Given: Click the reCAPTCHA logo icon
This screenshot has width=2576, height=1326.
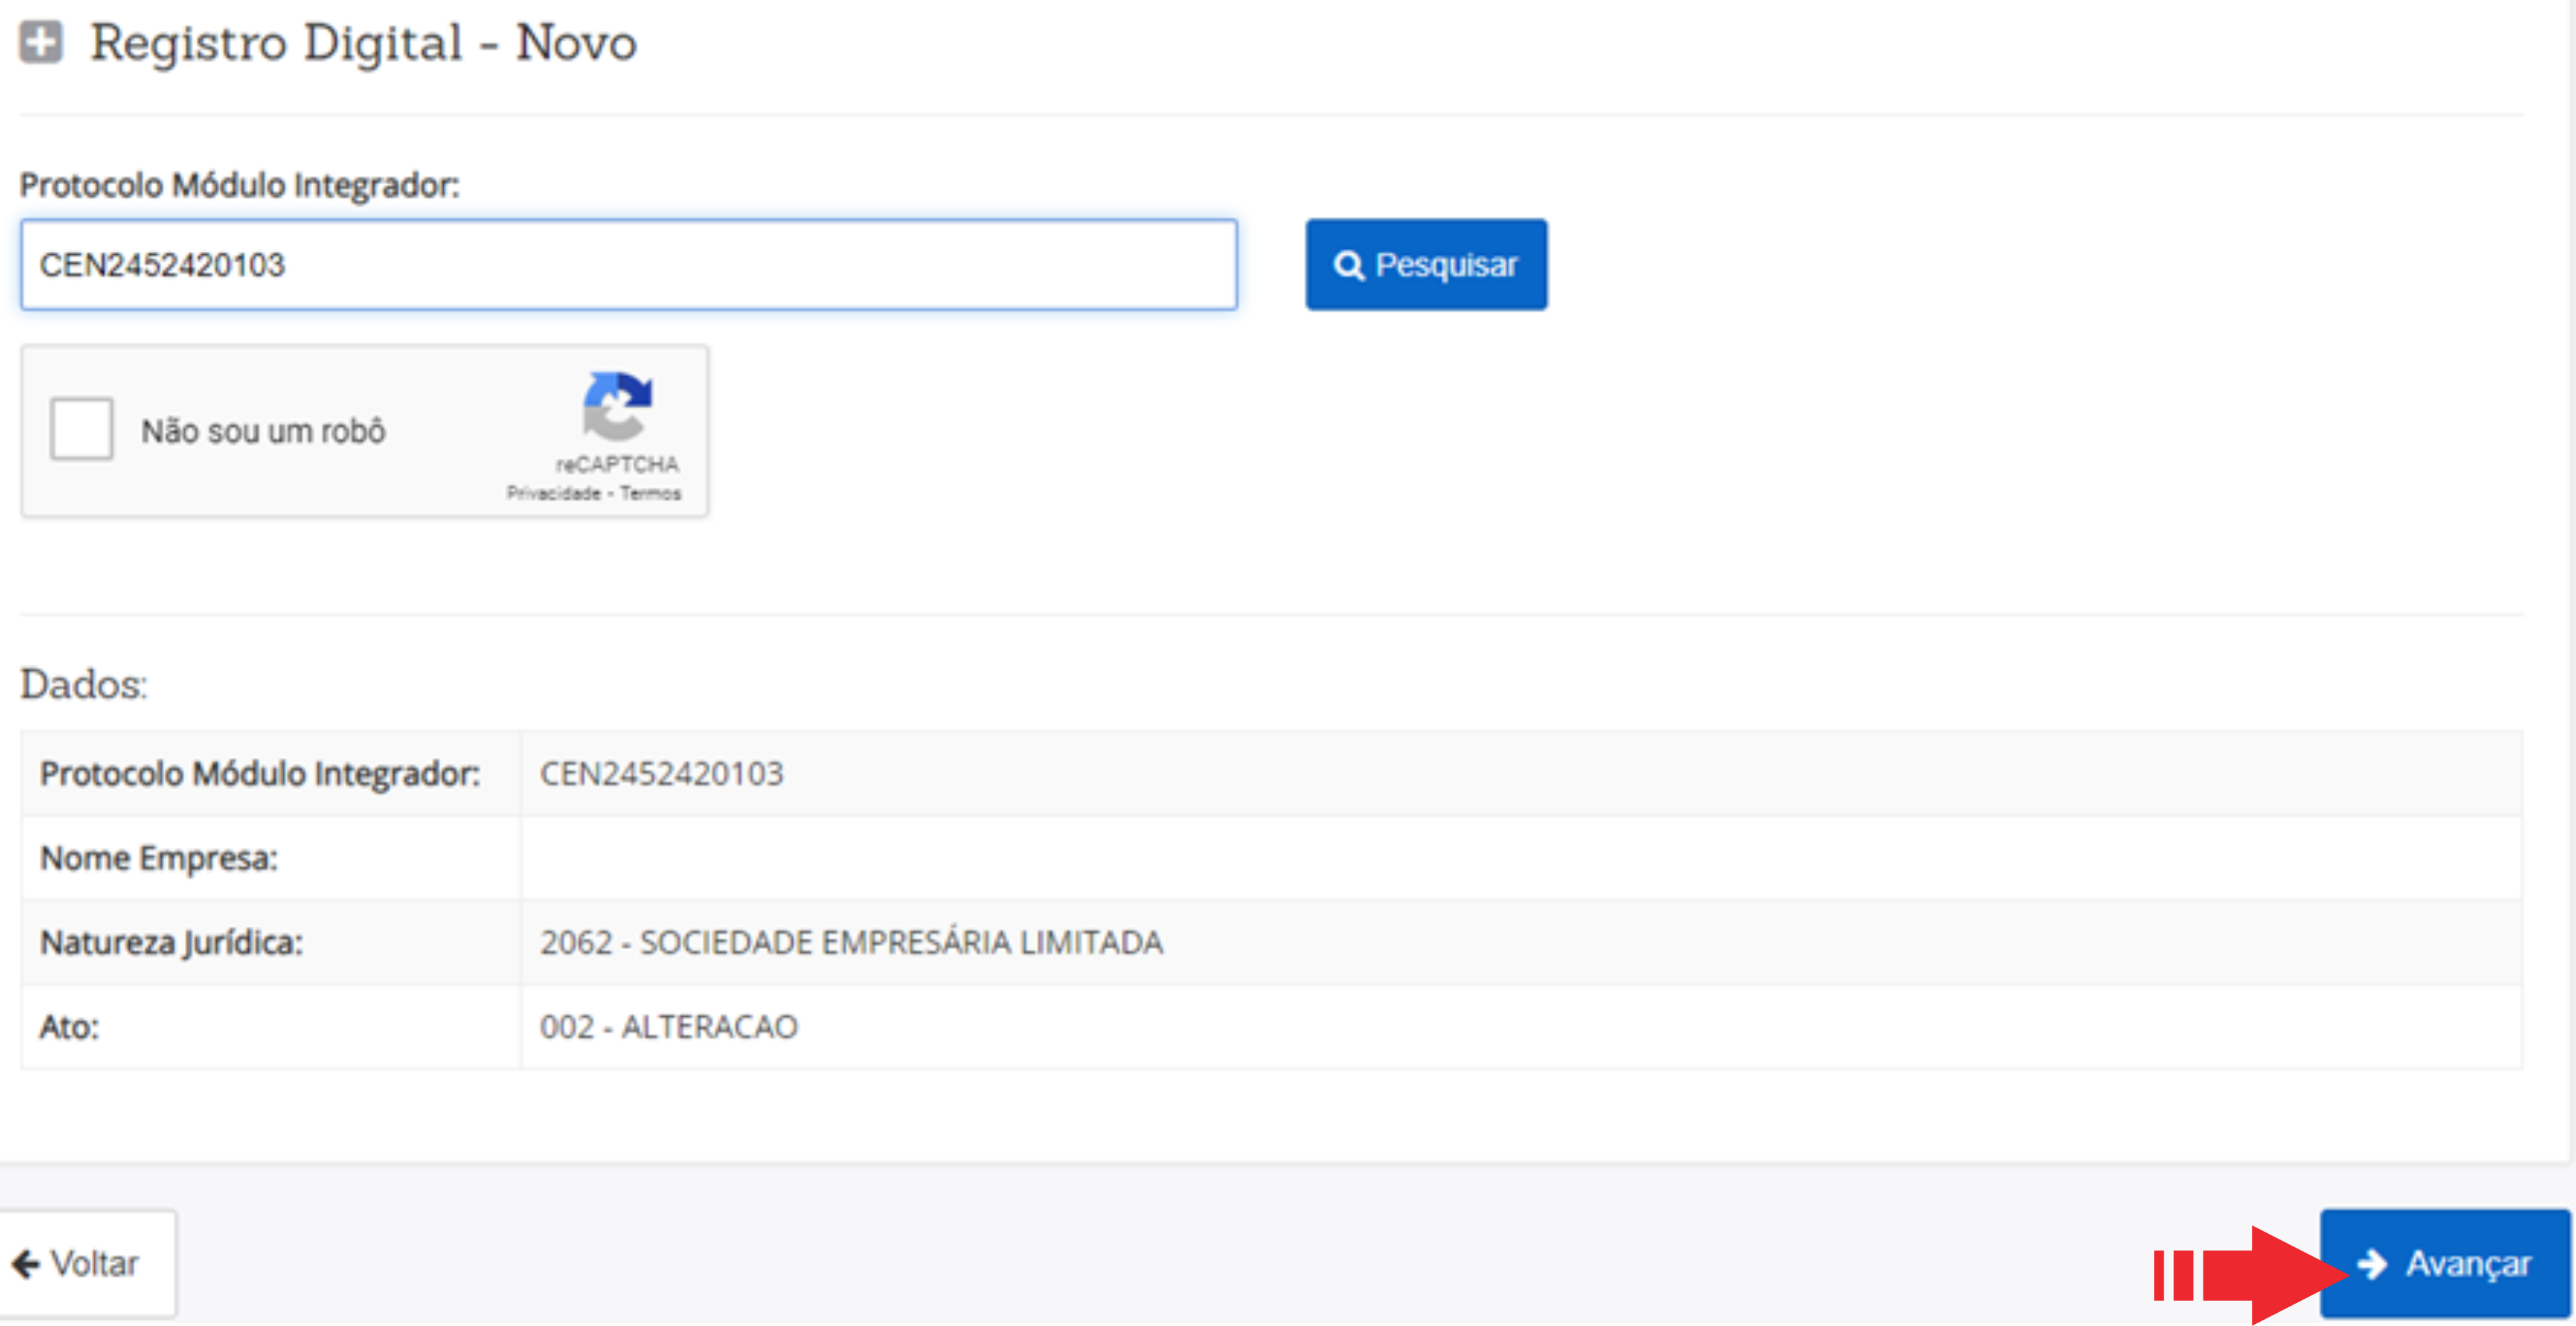Looking at the screenshot, I should tap(617, 406).
